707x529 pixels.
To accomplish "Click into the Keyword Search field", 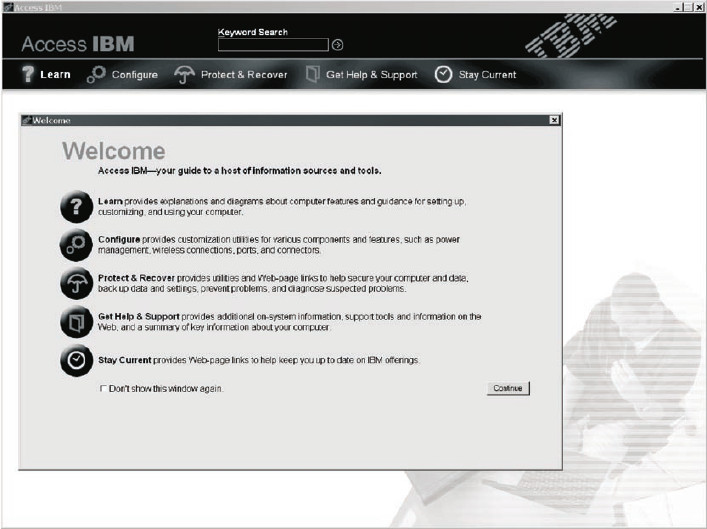I will click(x=273, y=45).
